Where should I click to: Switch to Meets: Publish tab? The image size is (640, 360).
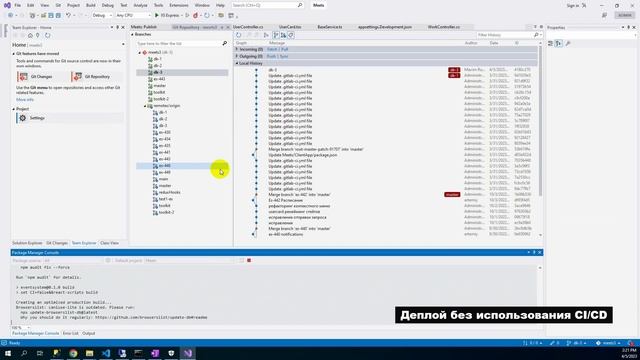pos(144,27)
